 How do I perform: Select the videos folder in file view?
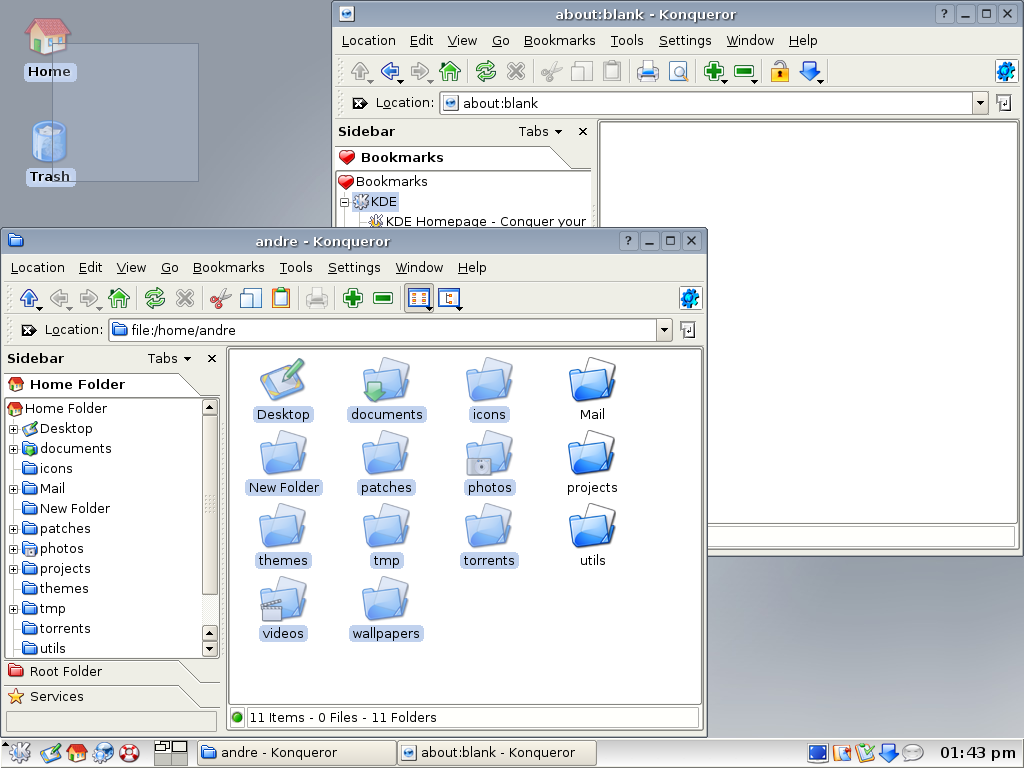(x=283, y=609)
